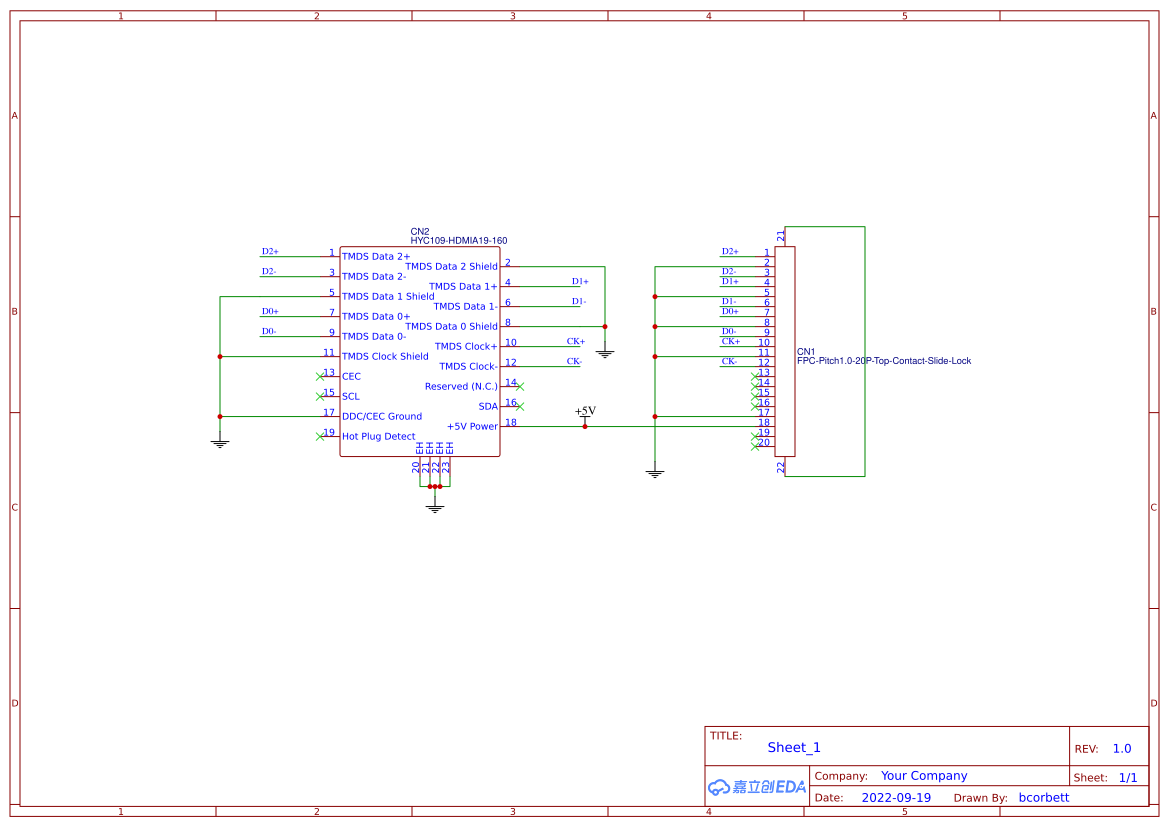Select the +5V power symbol
The image size is (1169, 827).
click(x=585, y=412)
